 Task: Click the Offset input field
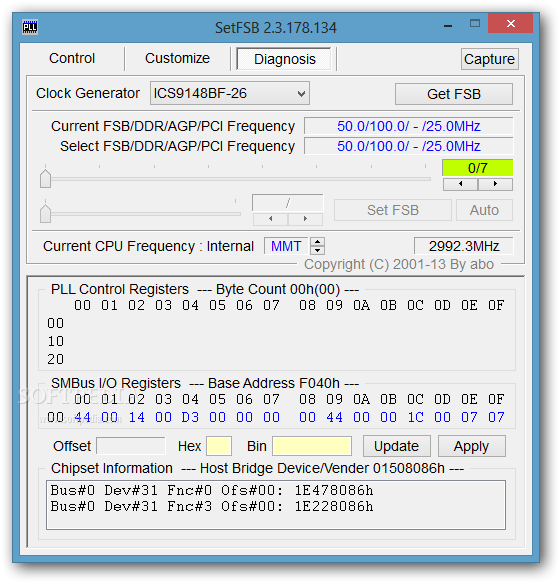pos(131,446)
